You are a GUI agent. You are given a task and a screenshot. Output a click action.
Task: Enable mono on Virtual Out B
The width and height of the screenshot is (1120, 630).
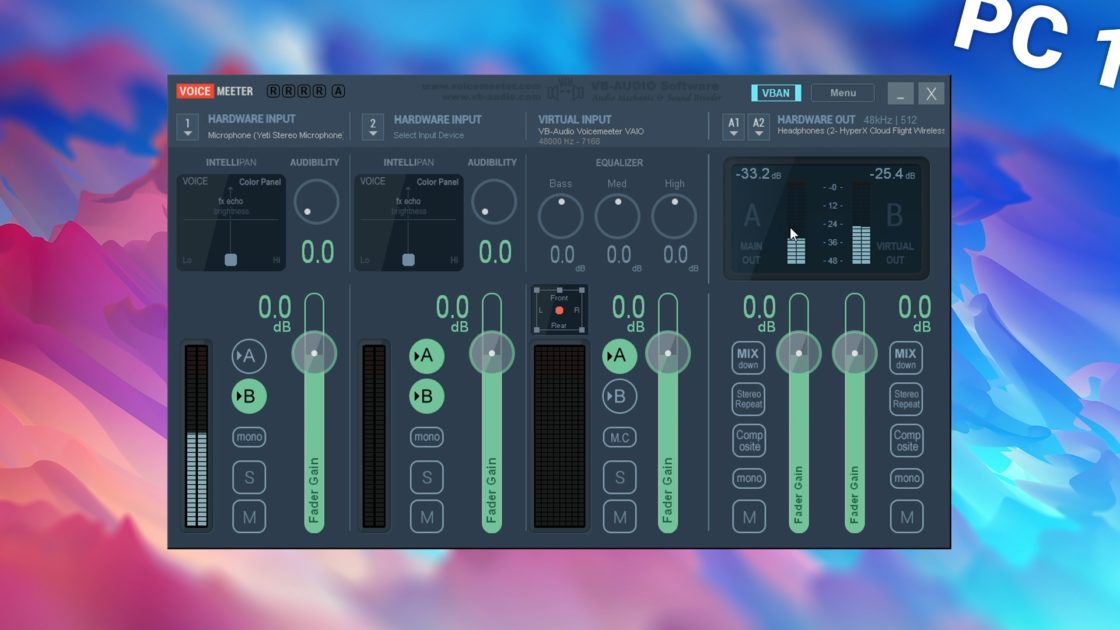(x=906, y=478)
